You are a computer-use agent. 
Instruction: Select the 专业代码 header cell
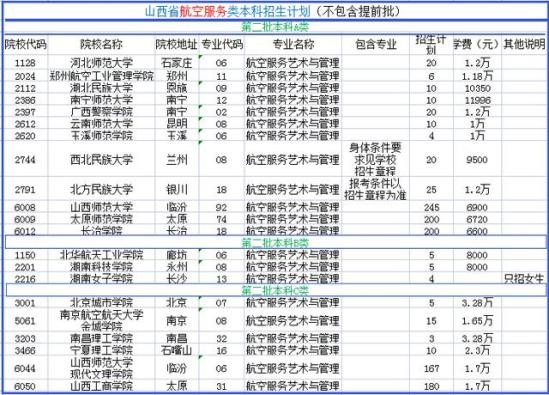click(x=222, y=44)
